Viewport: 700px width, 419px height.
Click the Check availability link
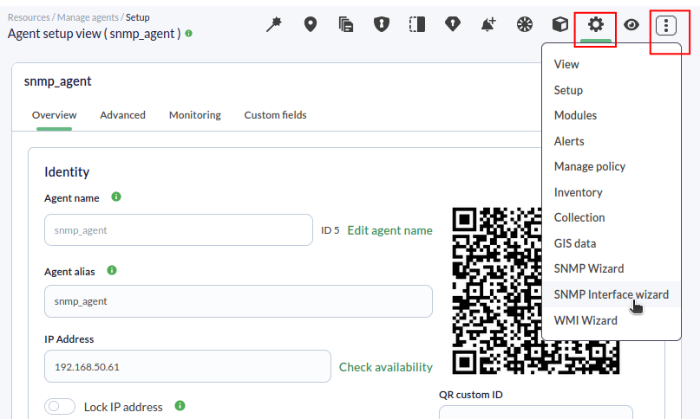pos(386,367)
